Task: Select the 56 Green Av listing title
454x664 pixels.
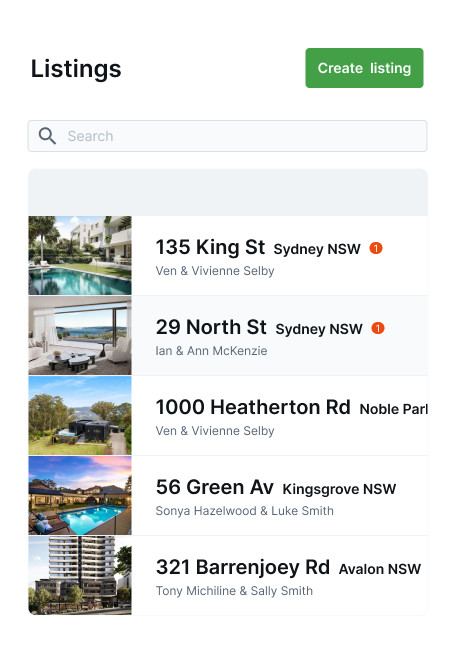Action: tap(214, 487)
